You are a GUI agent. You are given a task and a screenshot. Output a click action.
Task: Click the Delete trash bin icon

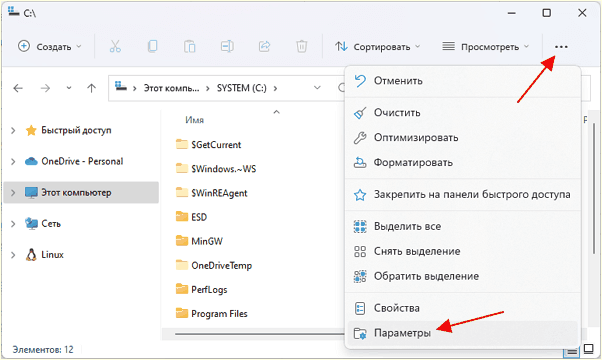coord(302,46)
